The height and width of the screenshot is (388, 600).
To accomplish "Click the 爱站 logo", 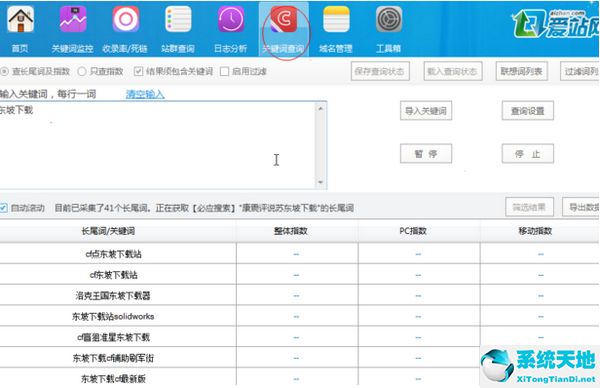I will pyautogui.click(x=556, y=24).
